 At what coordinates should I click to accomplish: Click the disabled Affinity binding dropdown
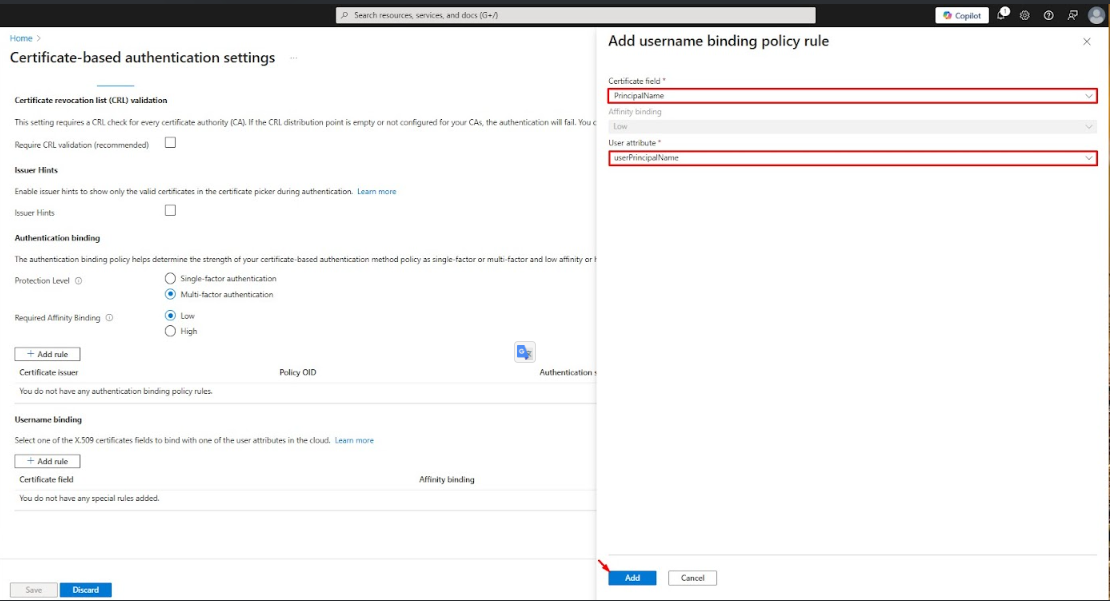coord(852,127)
